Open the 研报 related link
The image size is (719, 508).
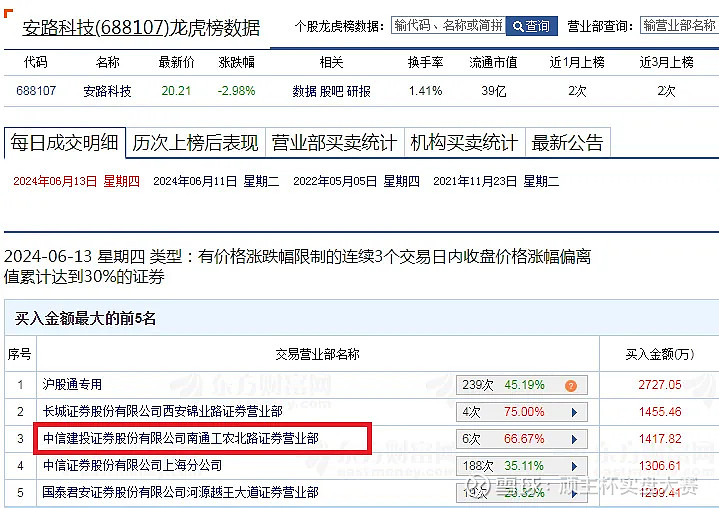[359, 91]
